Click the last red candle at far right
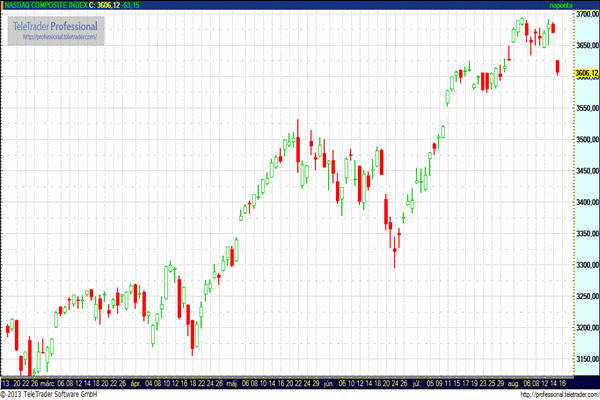The height and width of the screenshot is (400, 600). 558,66
